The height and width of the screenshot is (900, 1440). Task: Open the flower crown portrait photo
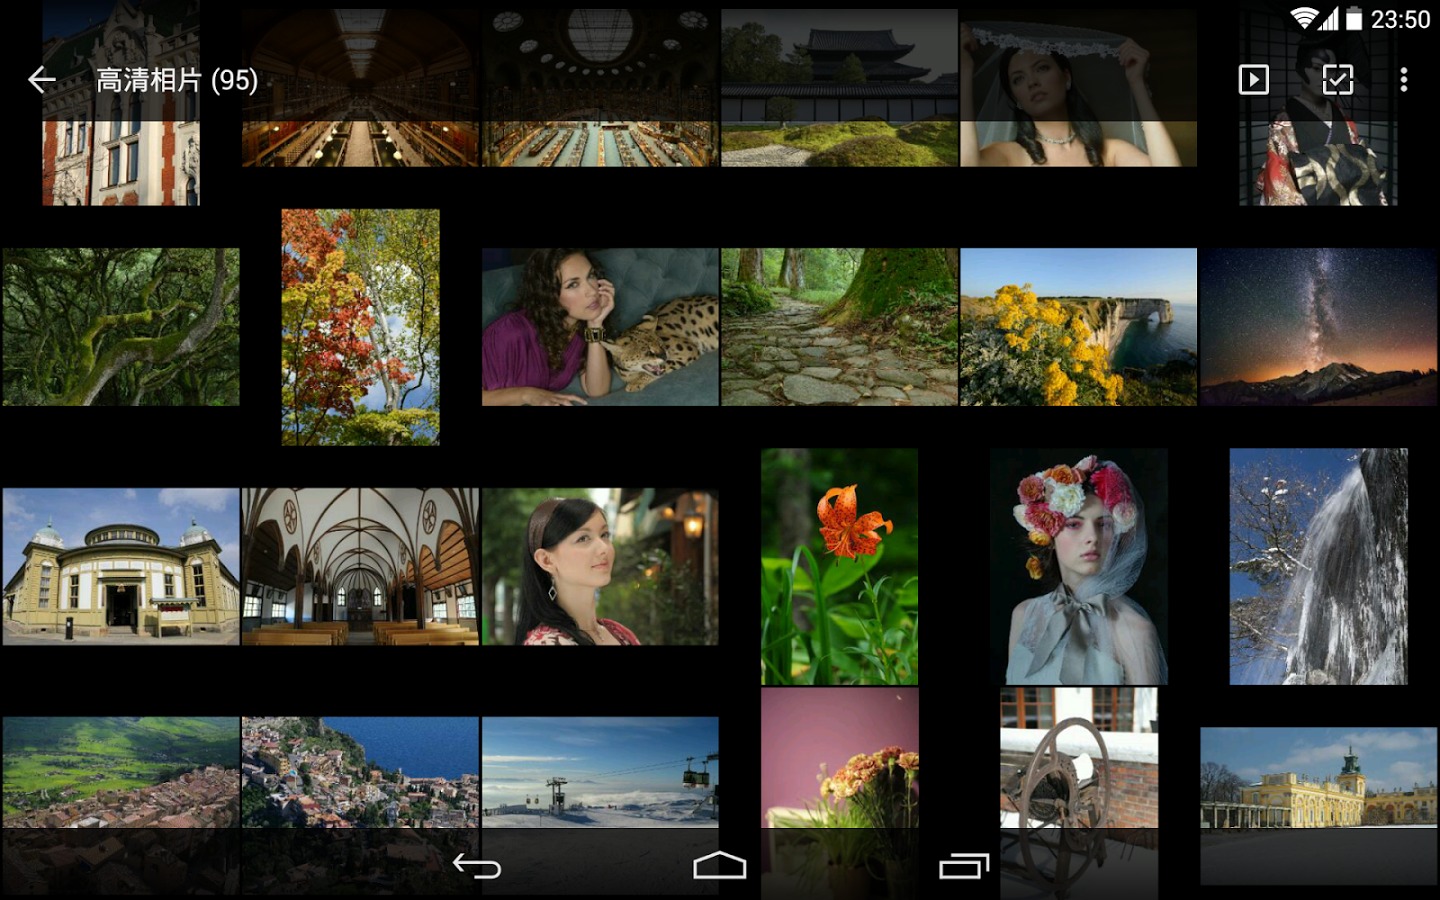[1078, 566]
